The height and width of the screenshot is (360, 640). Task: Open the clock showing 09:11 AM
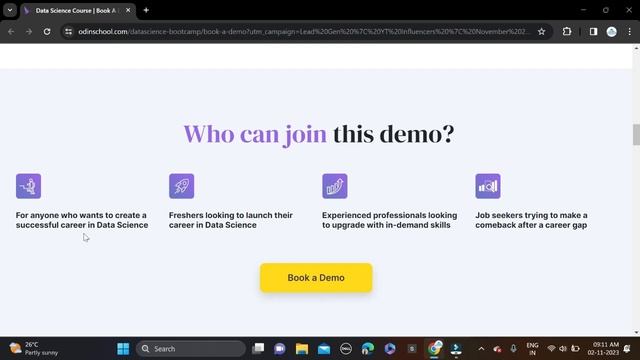pyautogui.click(x=603, y=349)
